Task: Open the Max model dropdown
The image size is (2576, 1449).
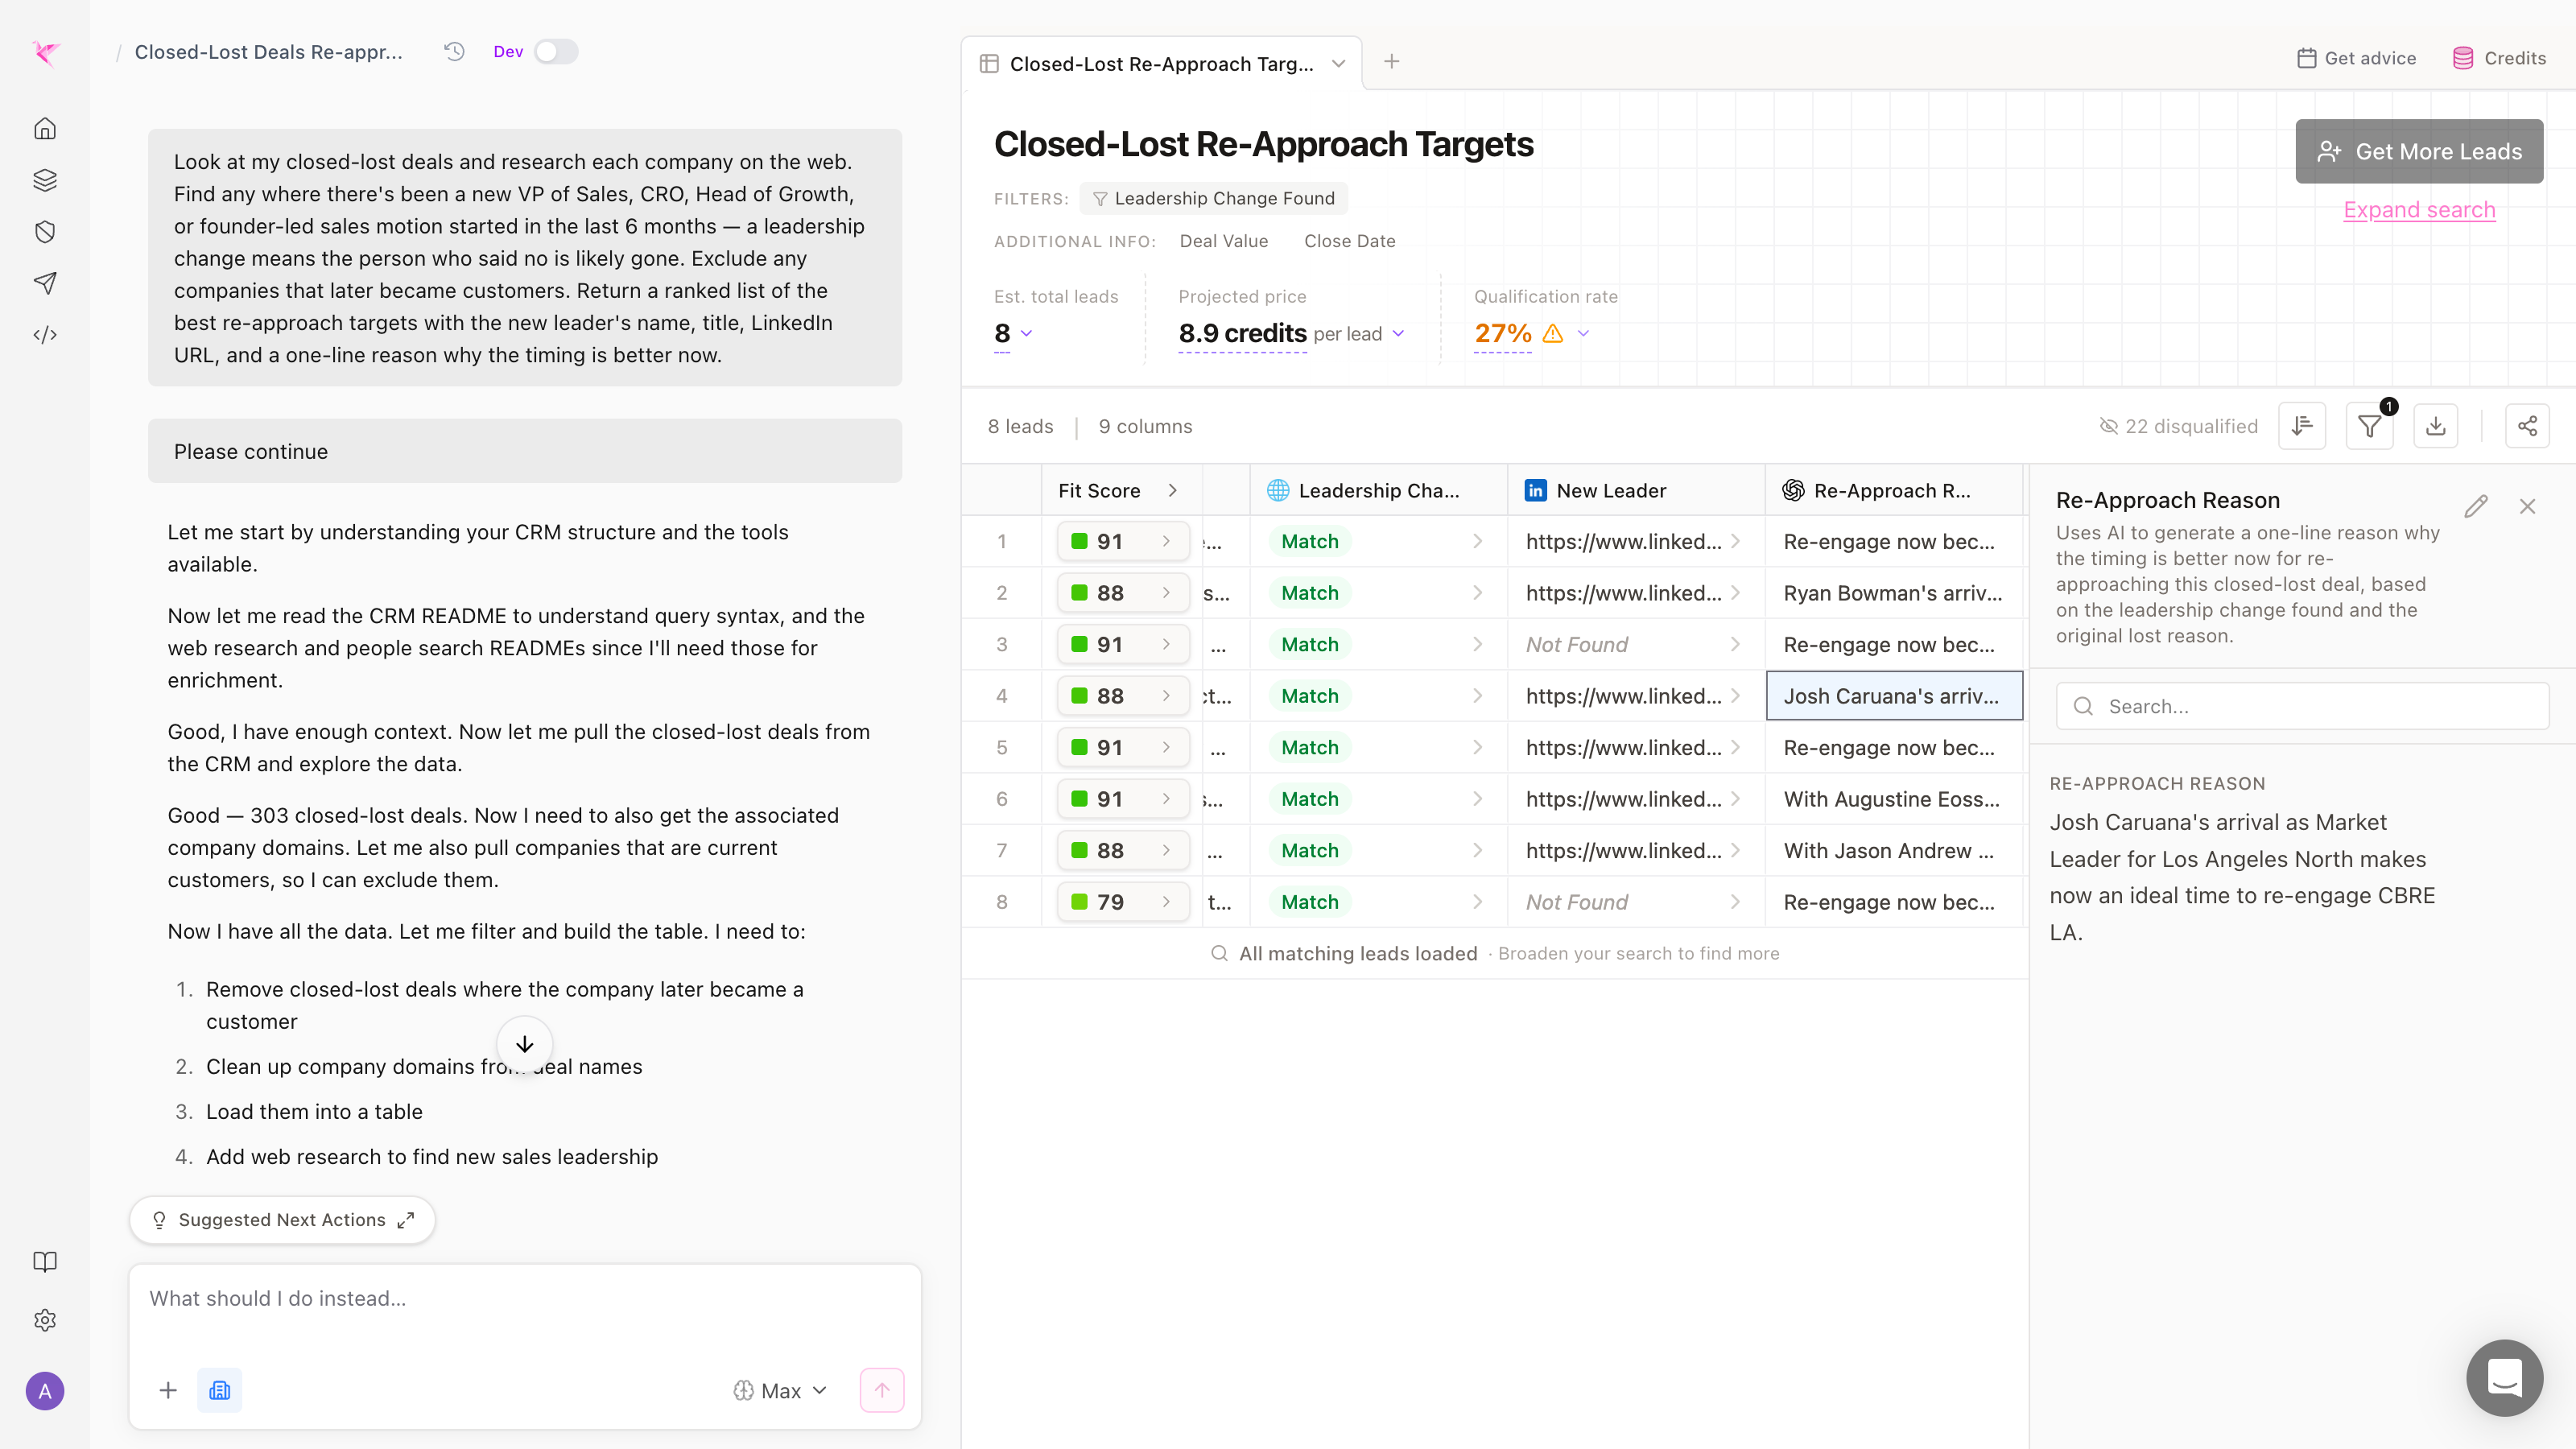Action: 781,1391
